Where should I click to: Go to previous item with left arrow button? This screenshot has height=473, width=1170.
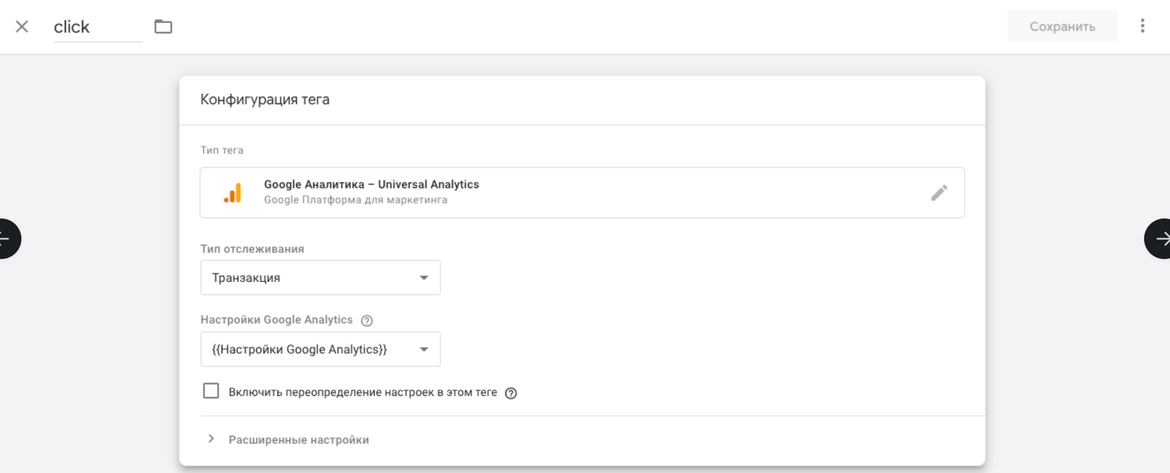coord(6,238)
